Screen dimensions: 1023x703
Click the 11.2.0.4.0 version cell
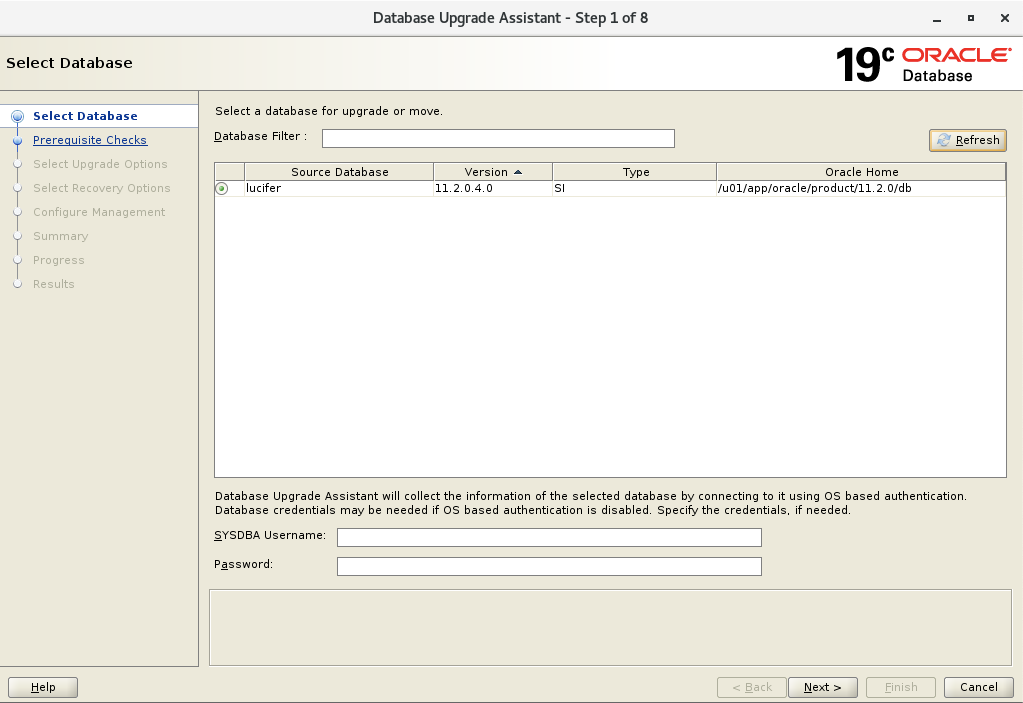click(x=493, y=188)
